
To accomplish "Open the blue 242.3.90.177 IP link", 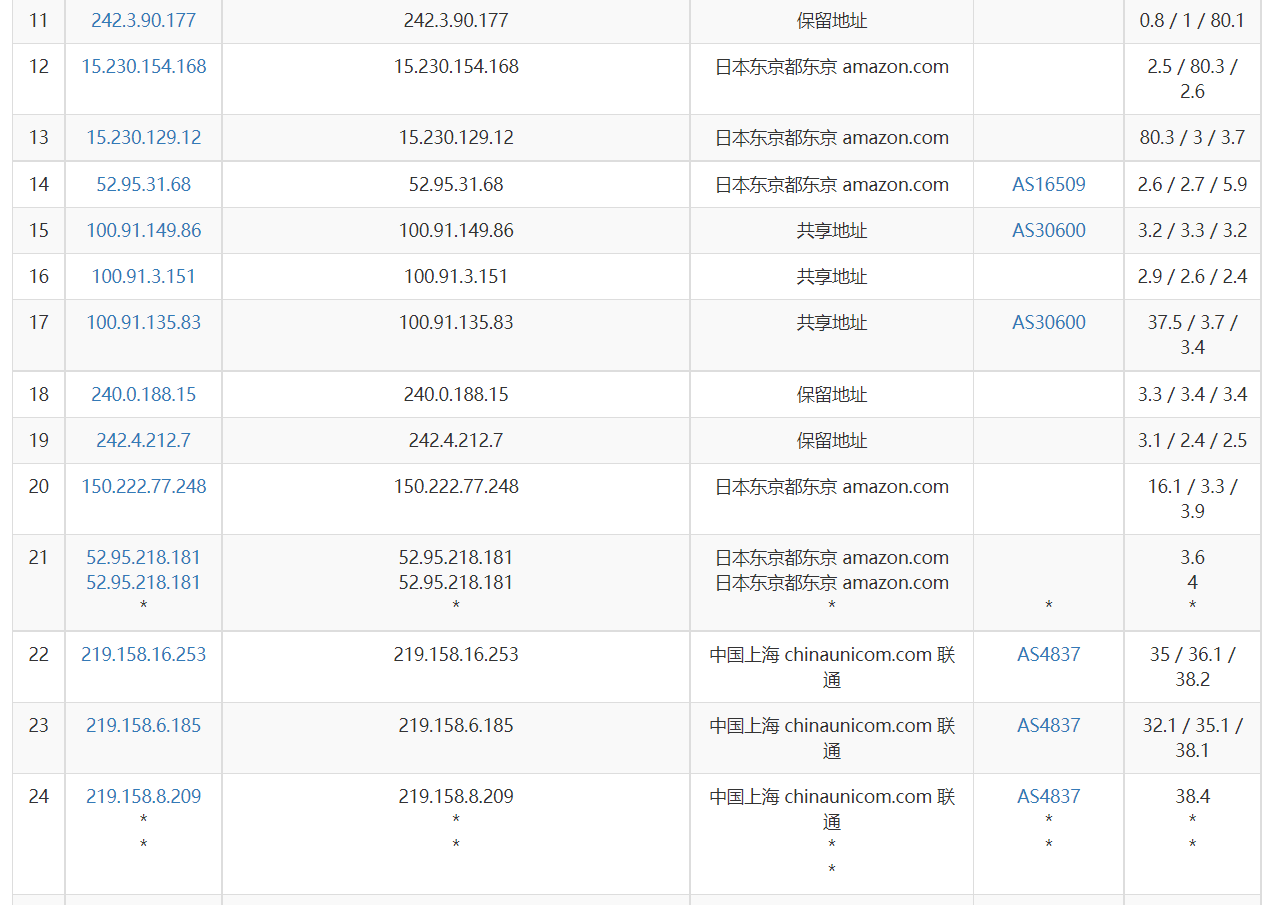I will pos(143,20).
